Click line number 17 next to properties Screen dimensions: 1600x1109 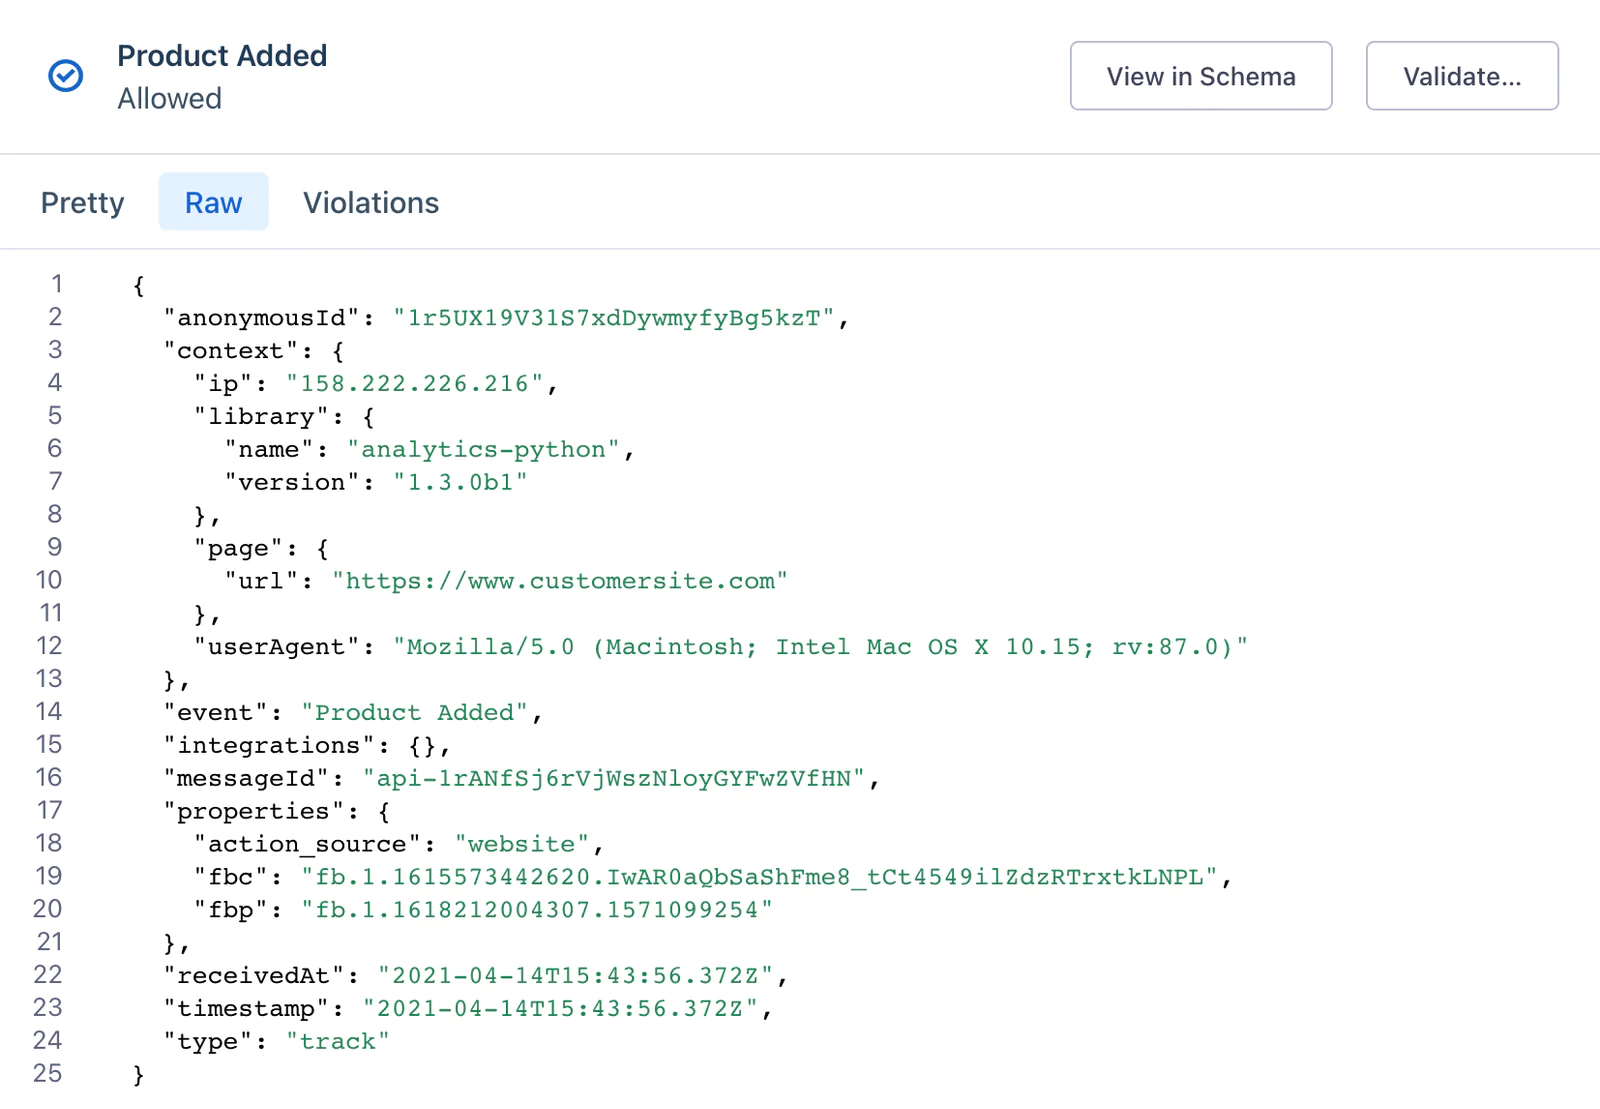[x=49, y=811]
